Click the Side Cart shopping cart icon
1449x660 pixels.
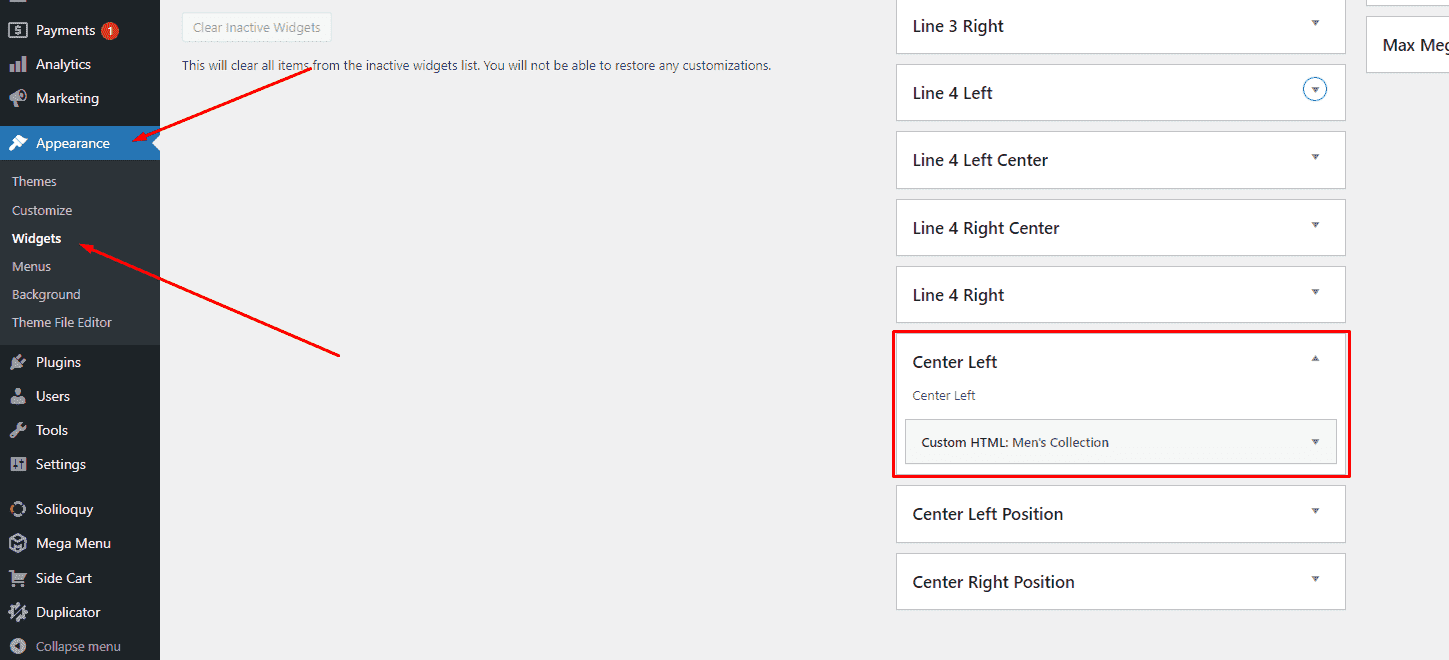[18, 578]
